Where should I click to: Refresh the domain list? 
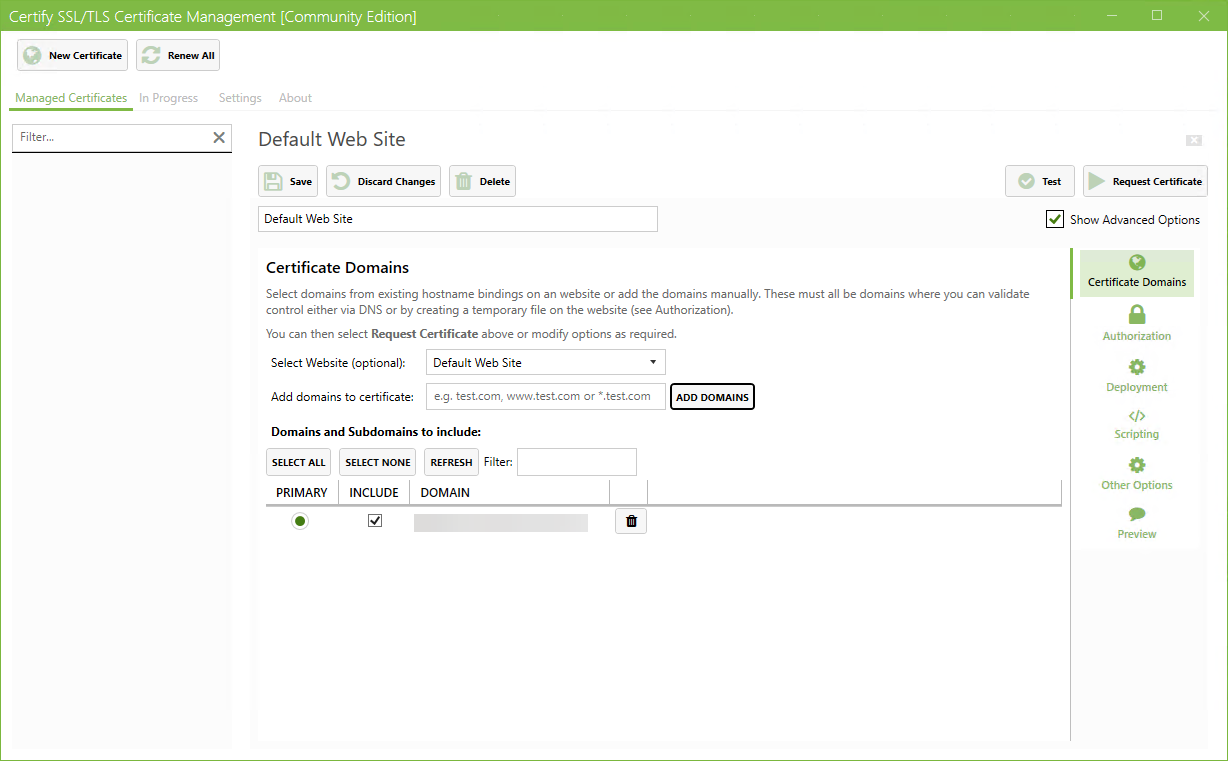[x=451, y=462]
